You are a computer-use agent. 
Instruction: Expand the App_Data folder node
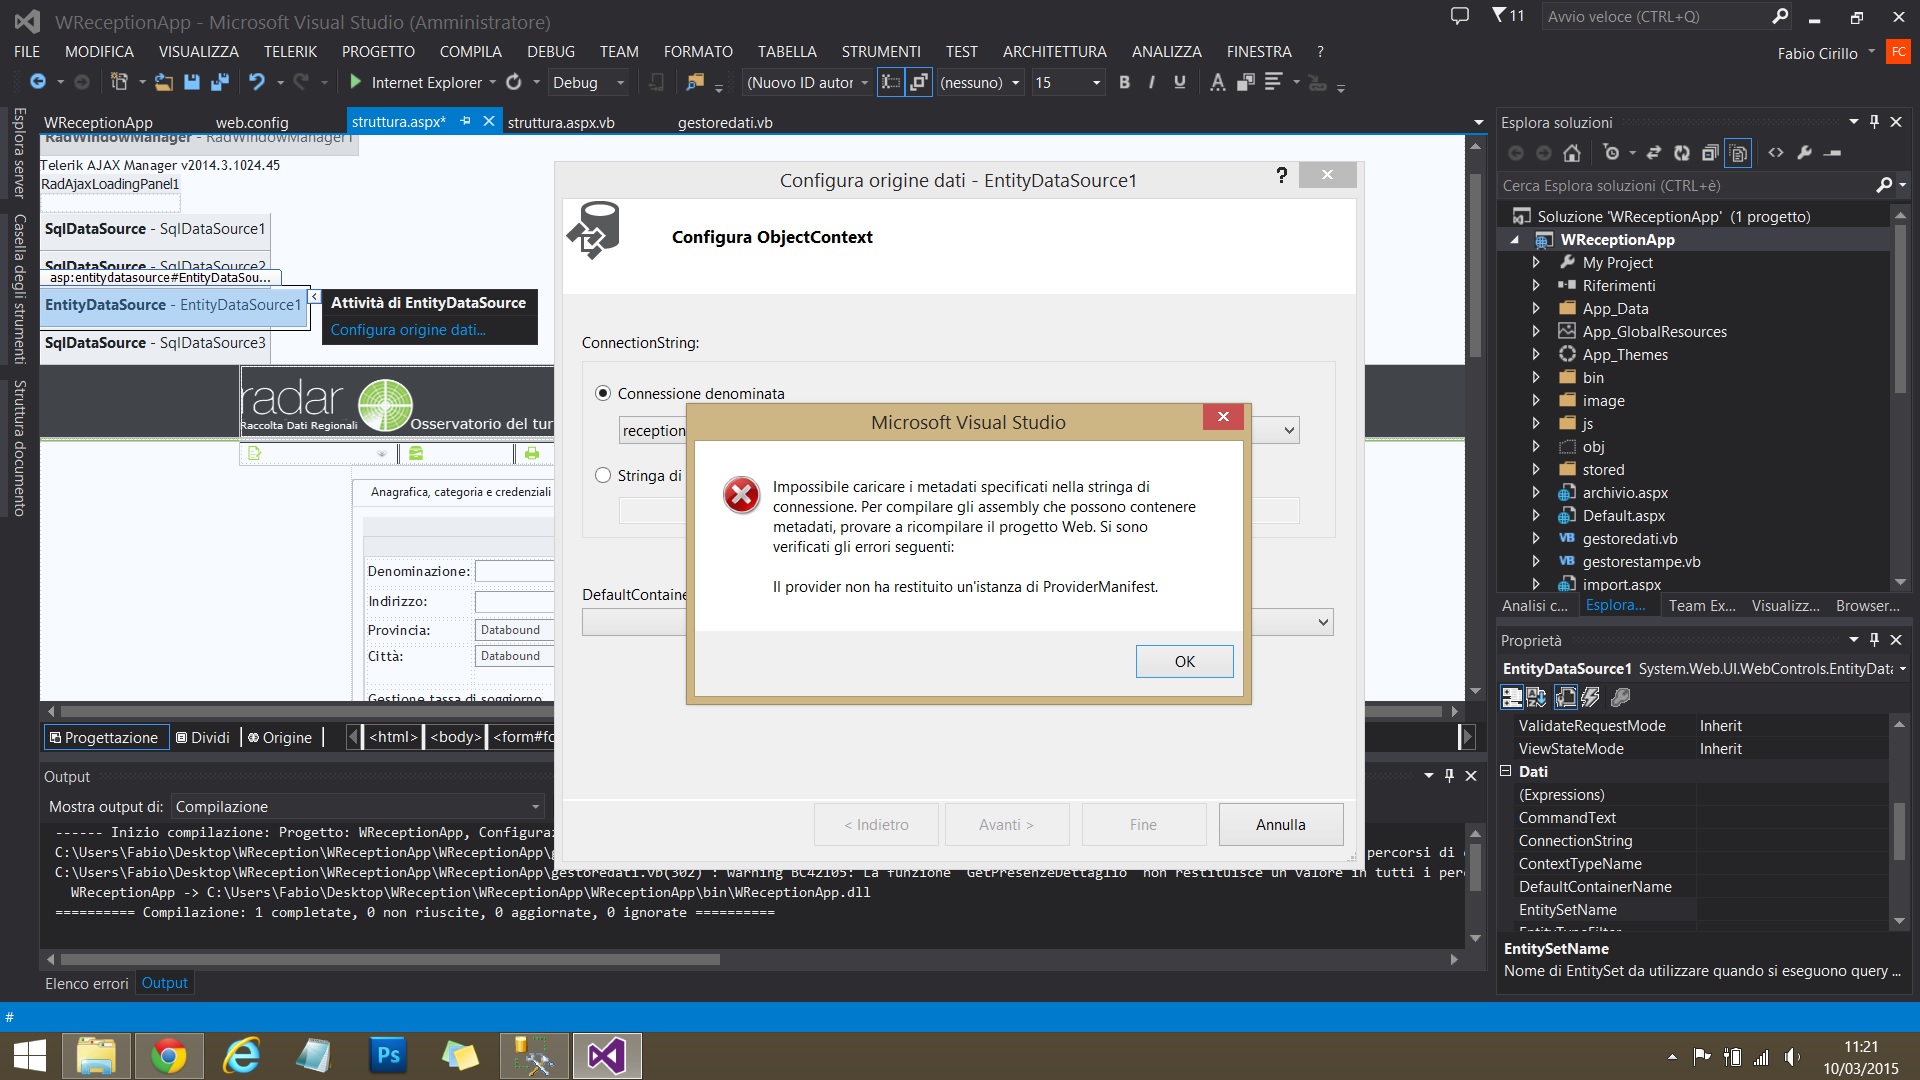(x=1536, y=308)
